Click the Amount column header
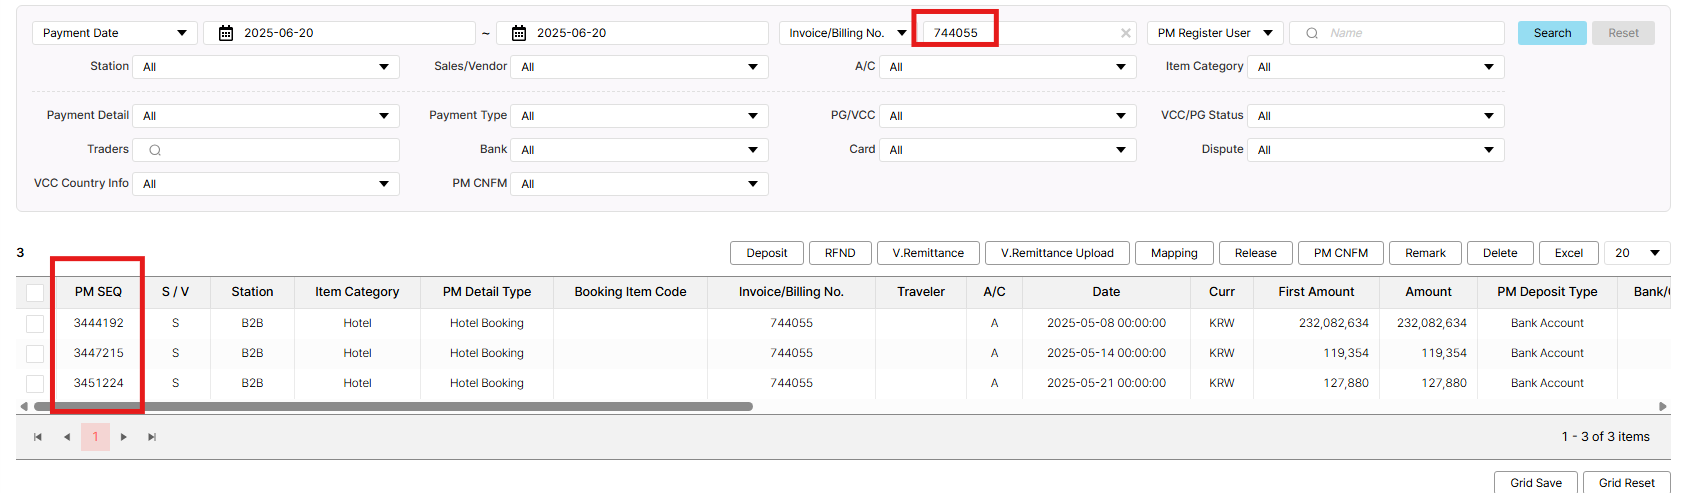The height and width of the screenshot is (493, 1681). click(x=1428, y=292)
